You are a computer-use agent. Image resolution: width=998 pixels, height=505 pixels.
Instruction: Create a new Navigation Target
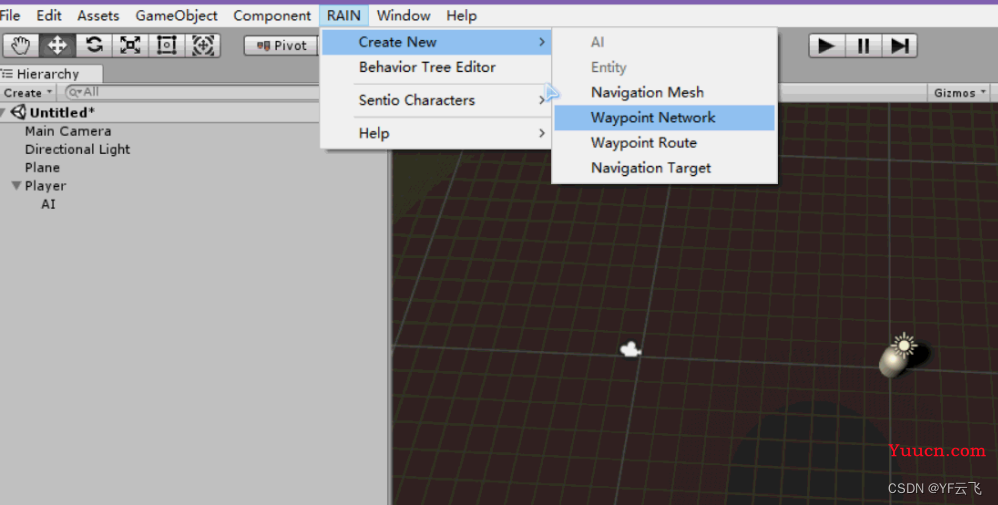pos(664,168)
